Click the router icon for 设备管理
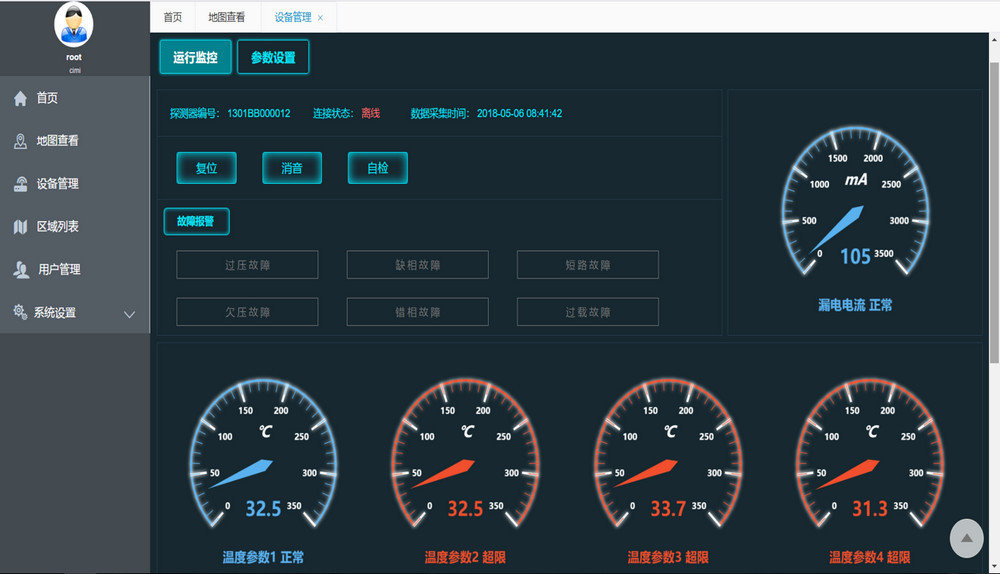This screenshot has width=1000, height=574. click(x=20, y=184)
